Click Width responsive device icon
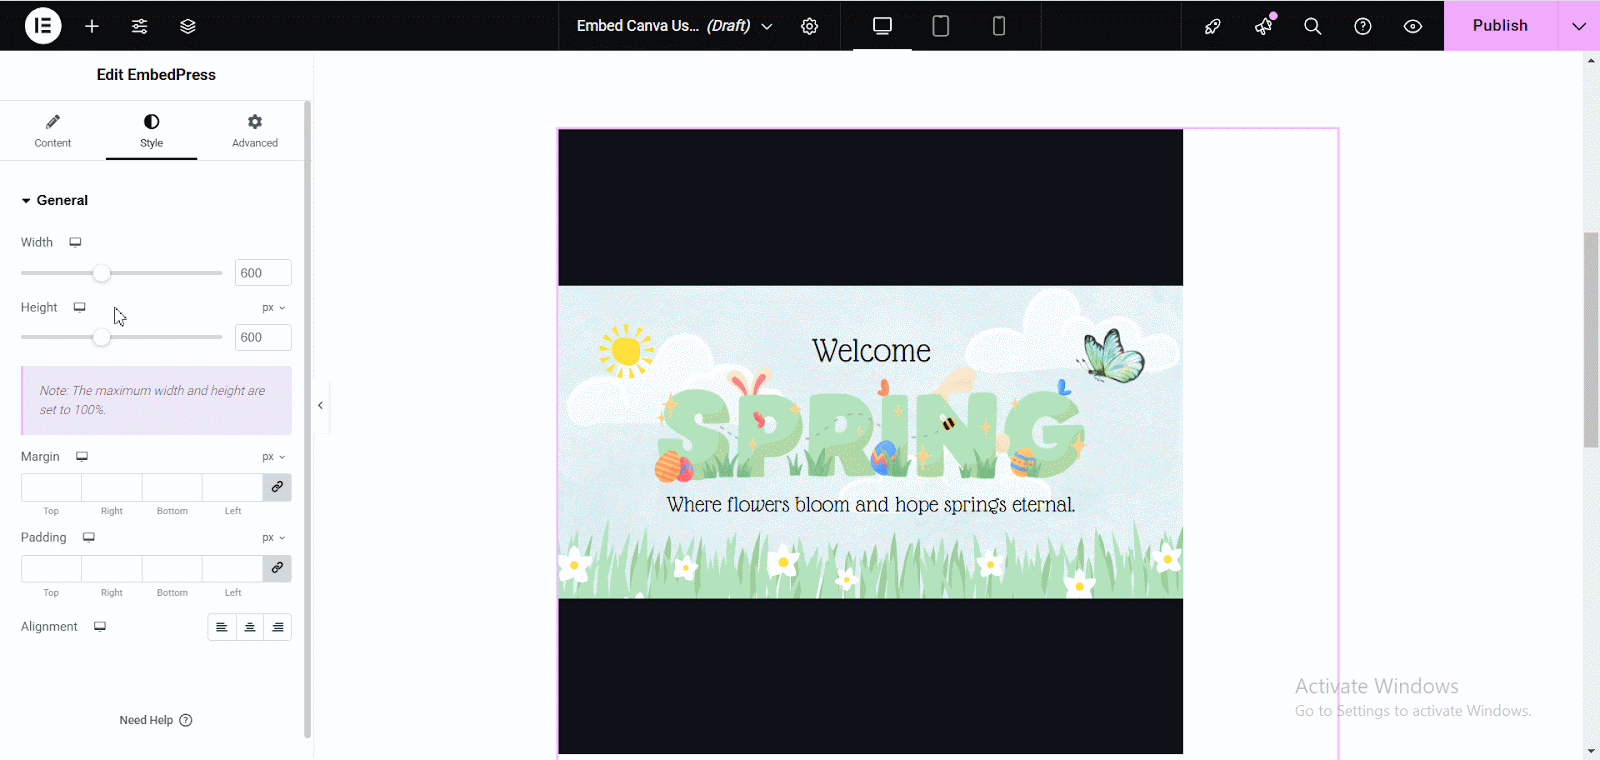The width and height of the screenshot is (1600, 760). pyautogui.click(x=75, y=242)
